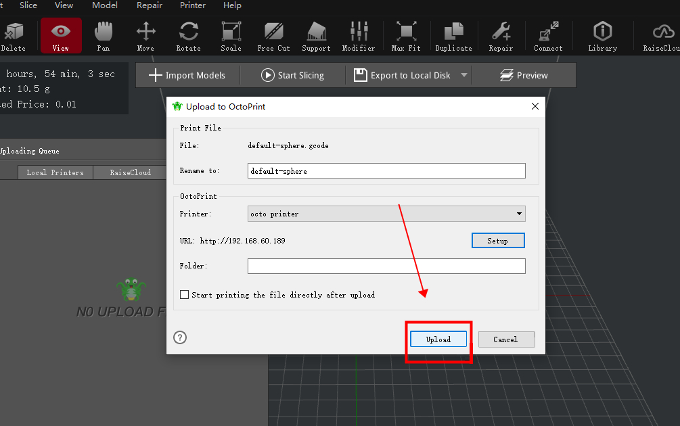Click the Preview button
Screen dimensions: 680x426
[x=524, y=75]
